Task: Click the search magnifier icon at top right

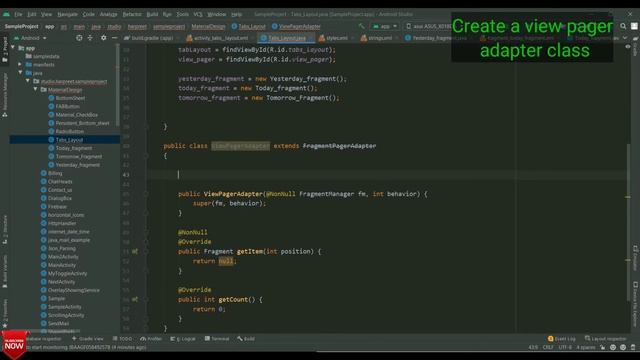Action: (623, 26)
